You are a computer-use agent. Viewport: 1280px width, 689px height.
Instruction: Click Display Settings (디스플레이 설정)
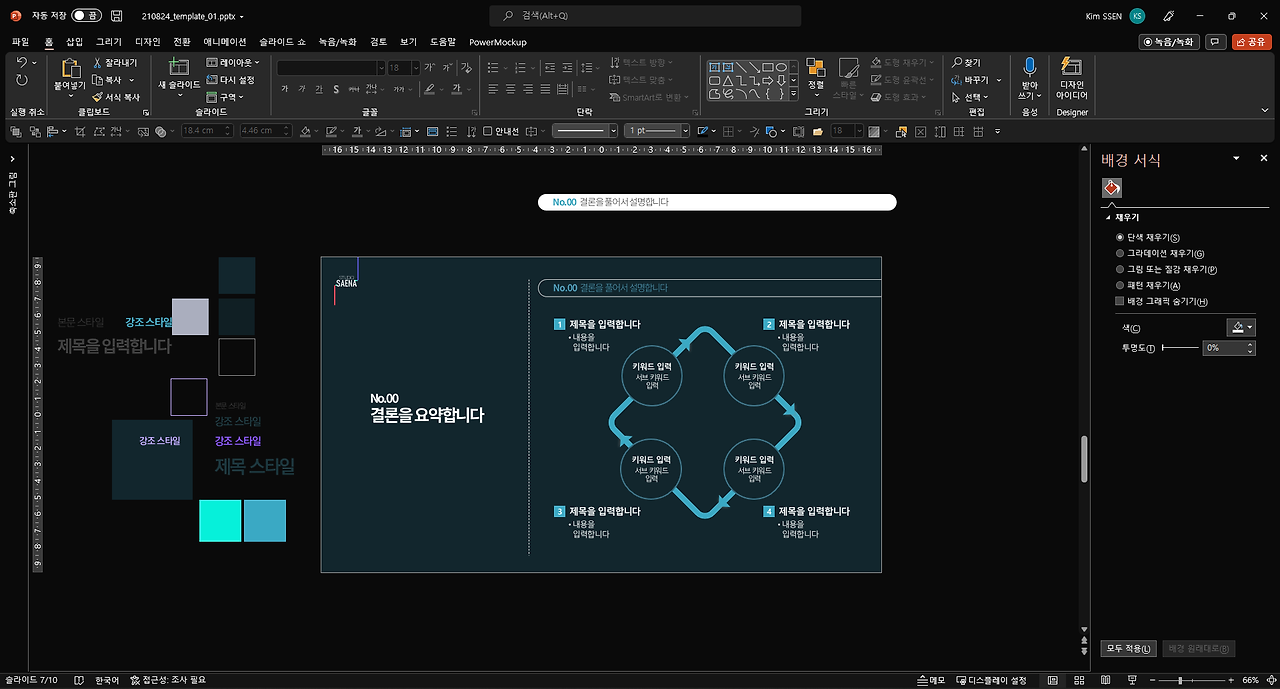pyautogui.click(x=991, y=680)
